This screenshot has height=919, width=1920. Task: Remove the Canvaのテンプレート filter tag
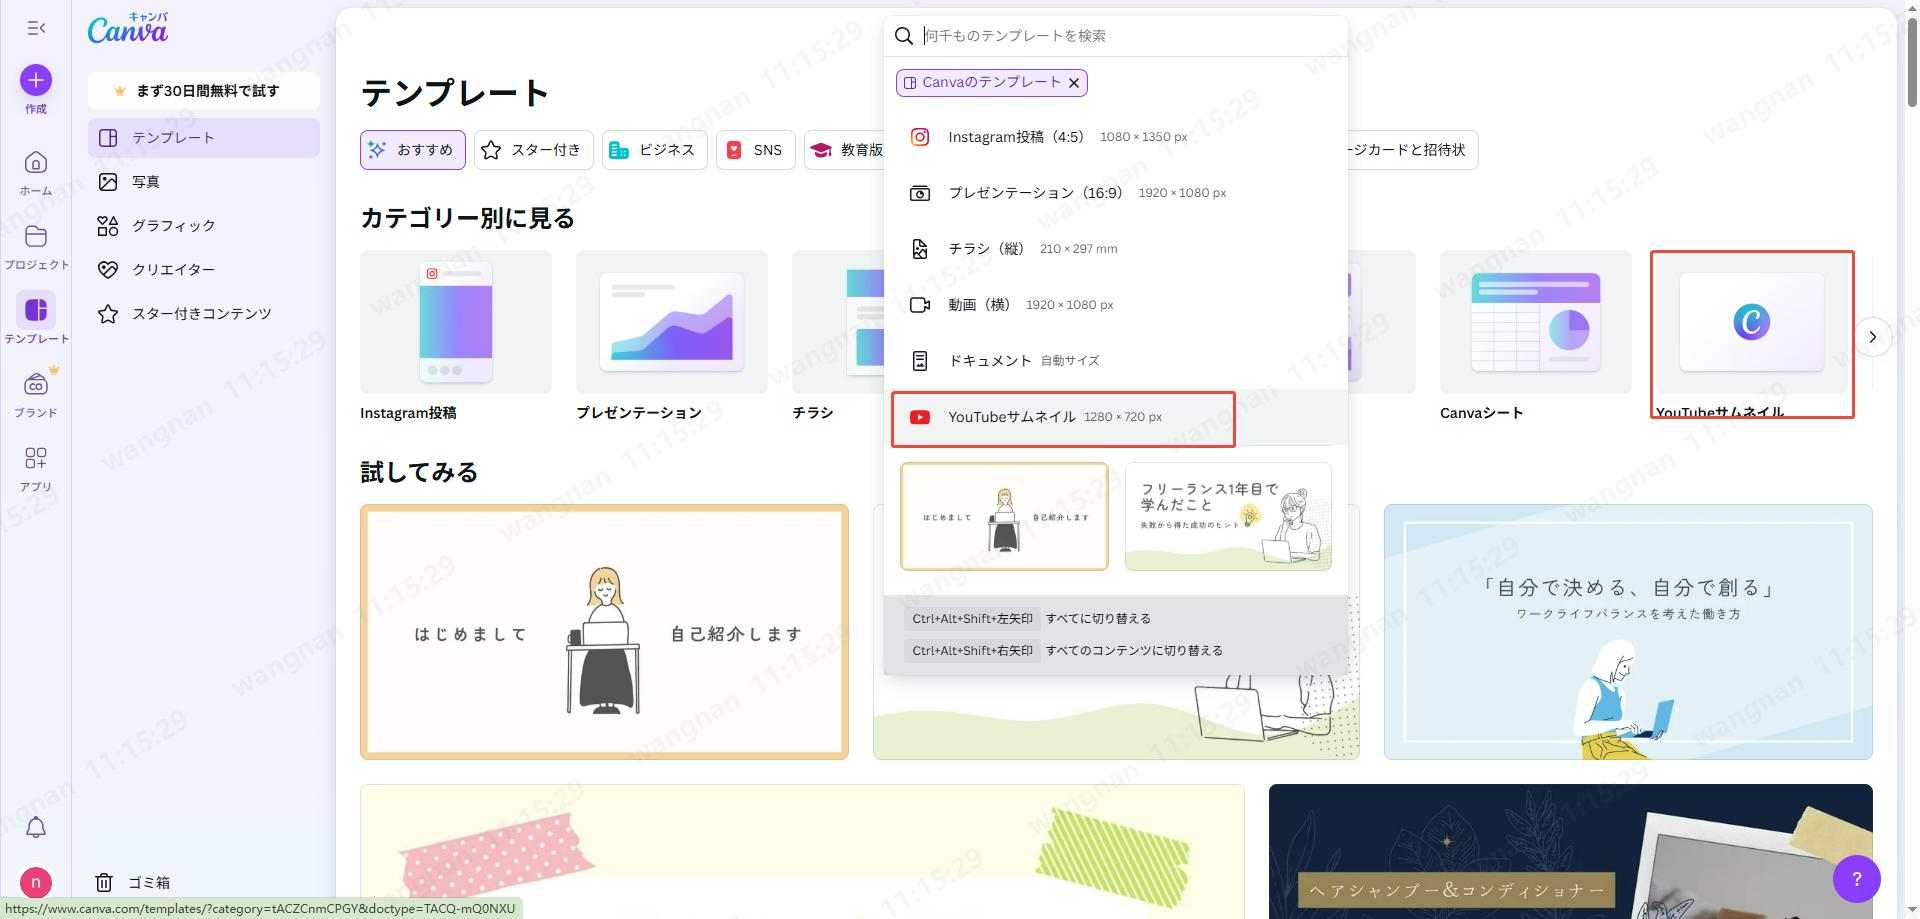tap(1074, 82)
